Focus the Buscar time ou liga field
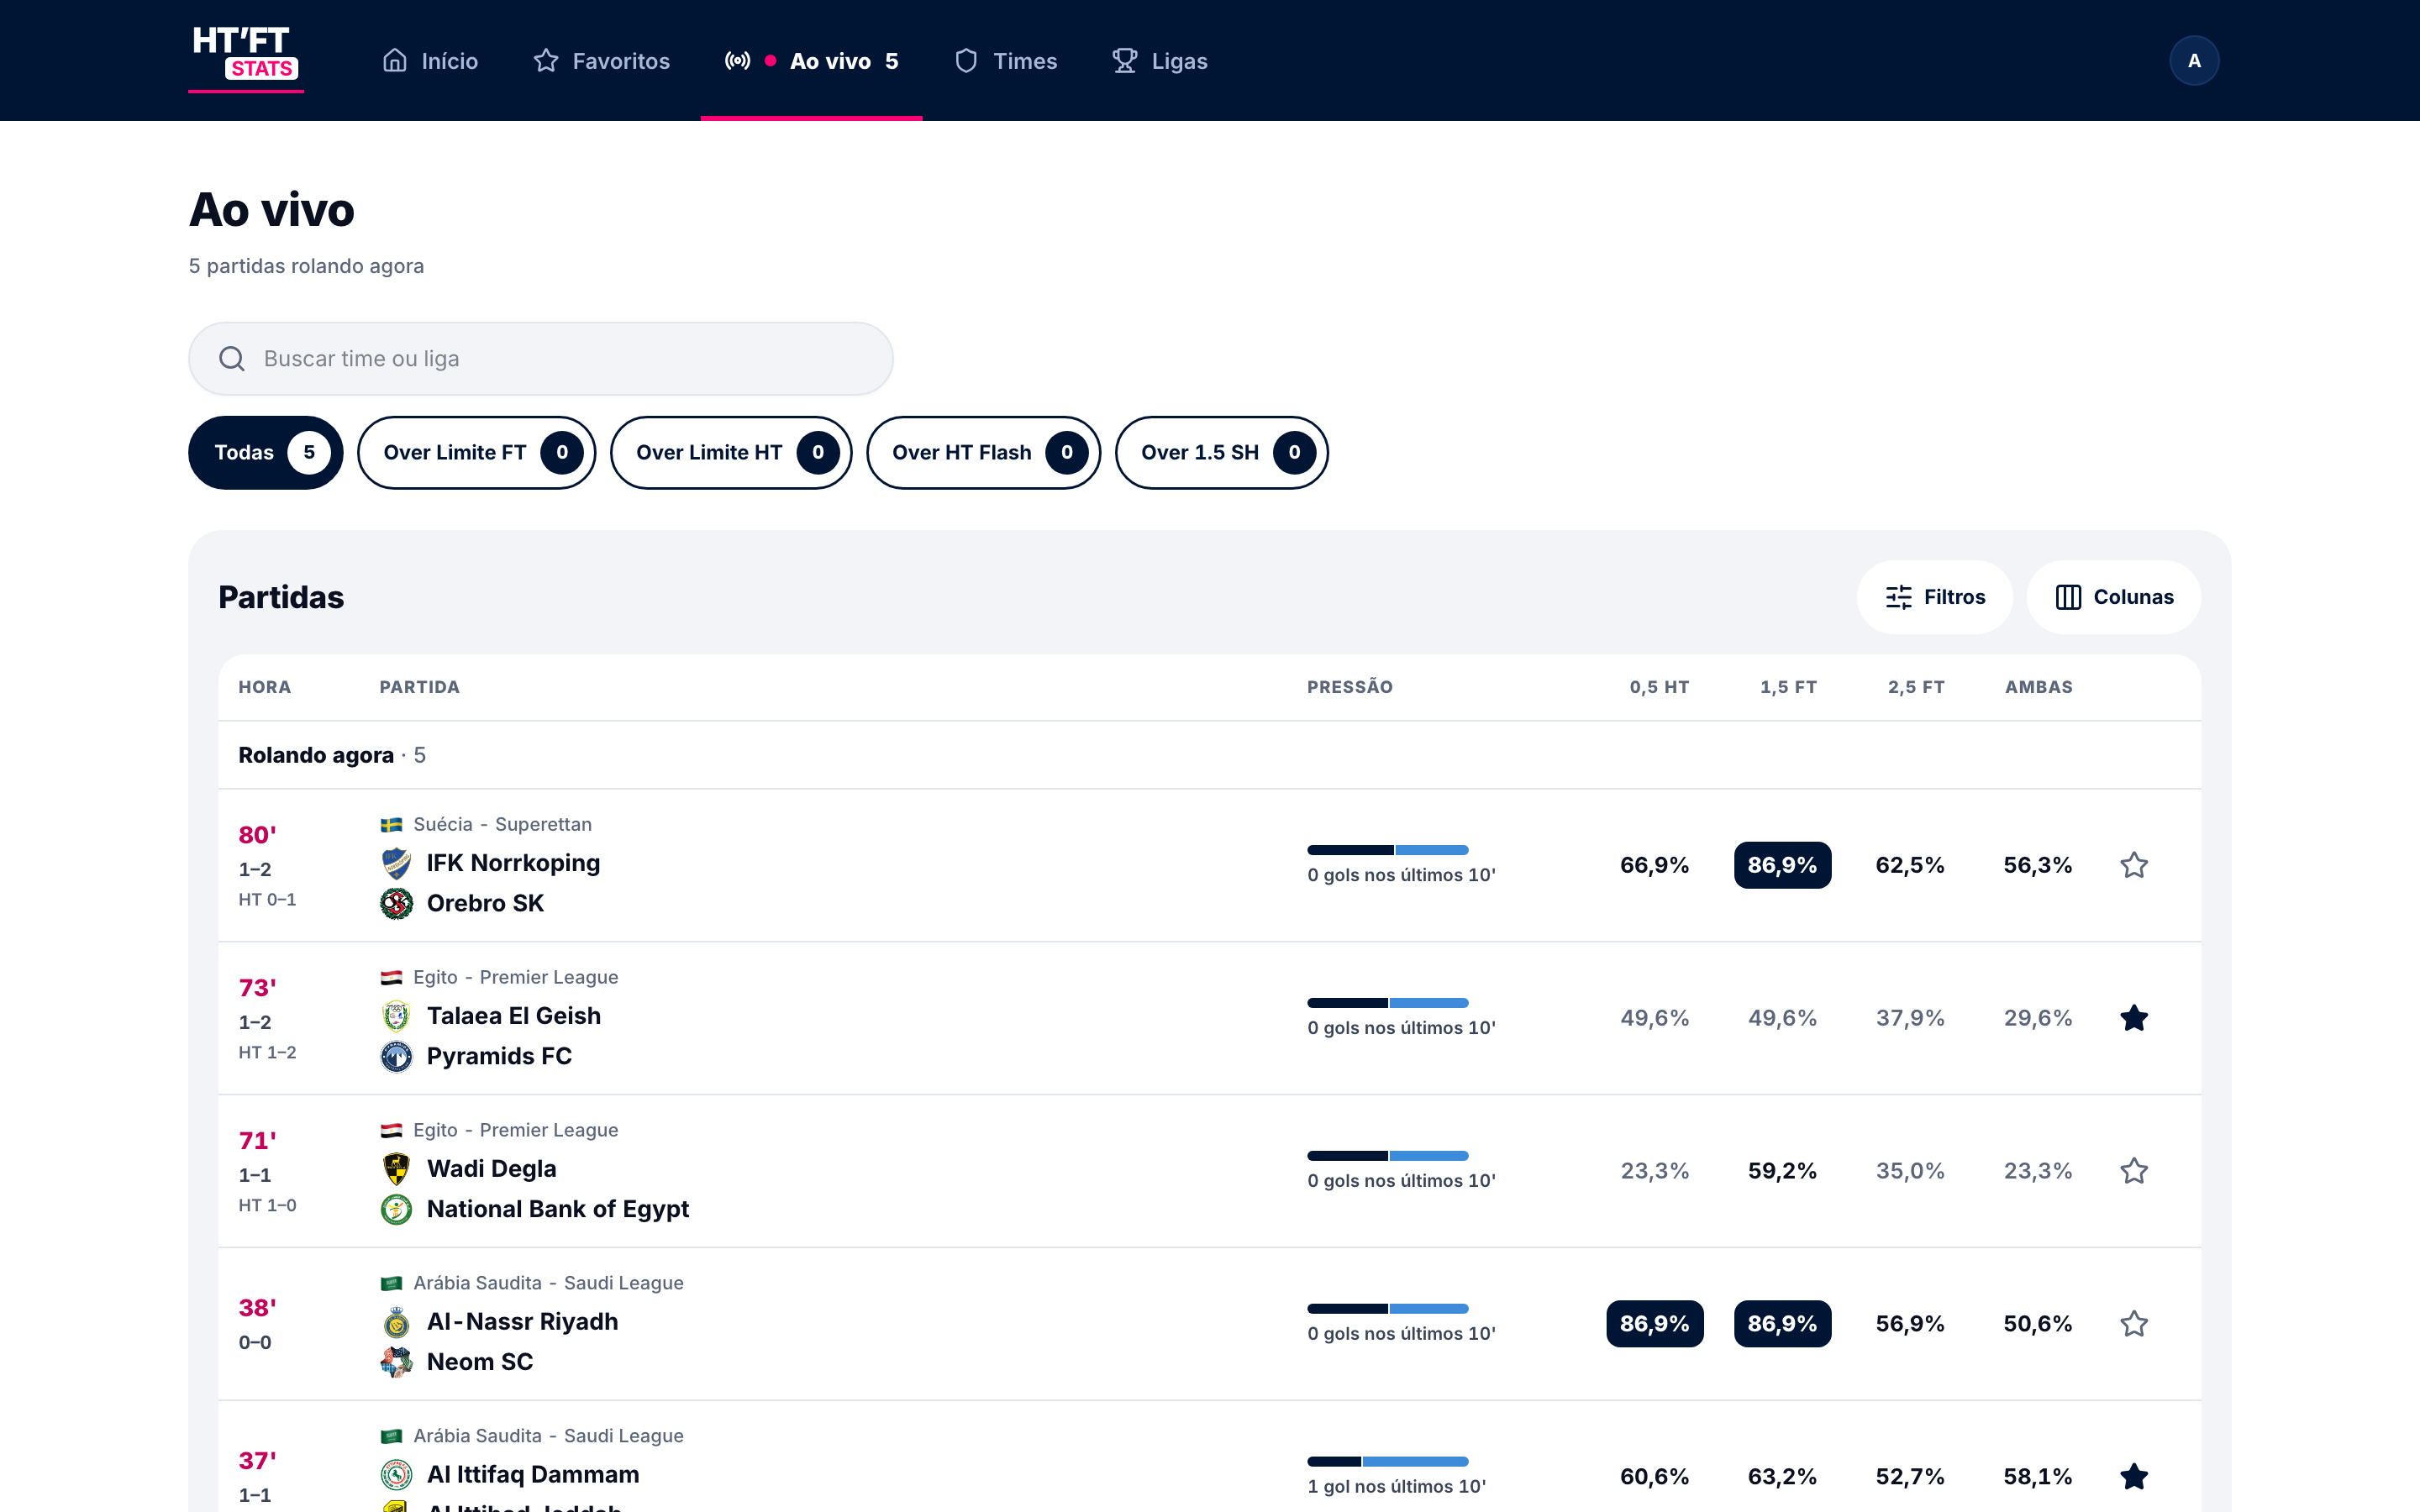 click(541, 359)
